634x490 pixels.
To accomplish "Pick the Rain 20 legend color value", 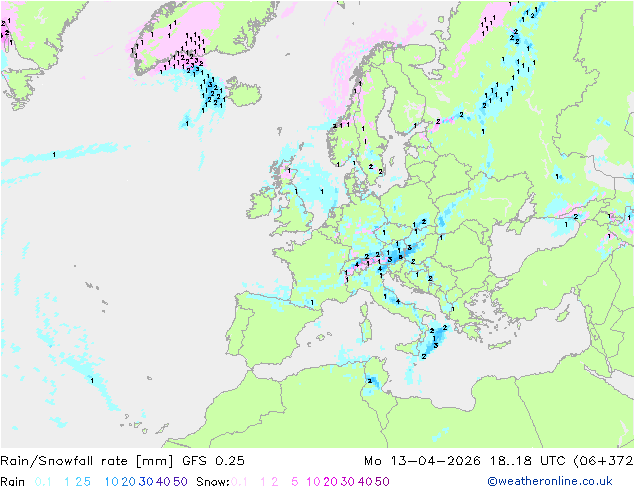I will point(129,482).
